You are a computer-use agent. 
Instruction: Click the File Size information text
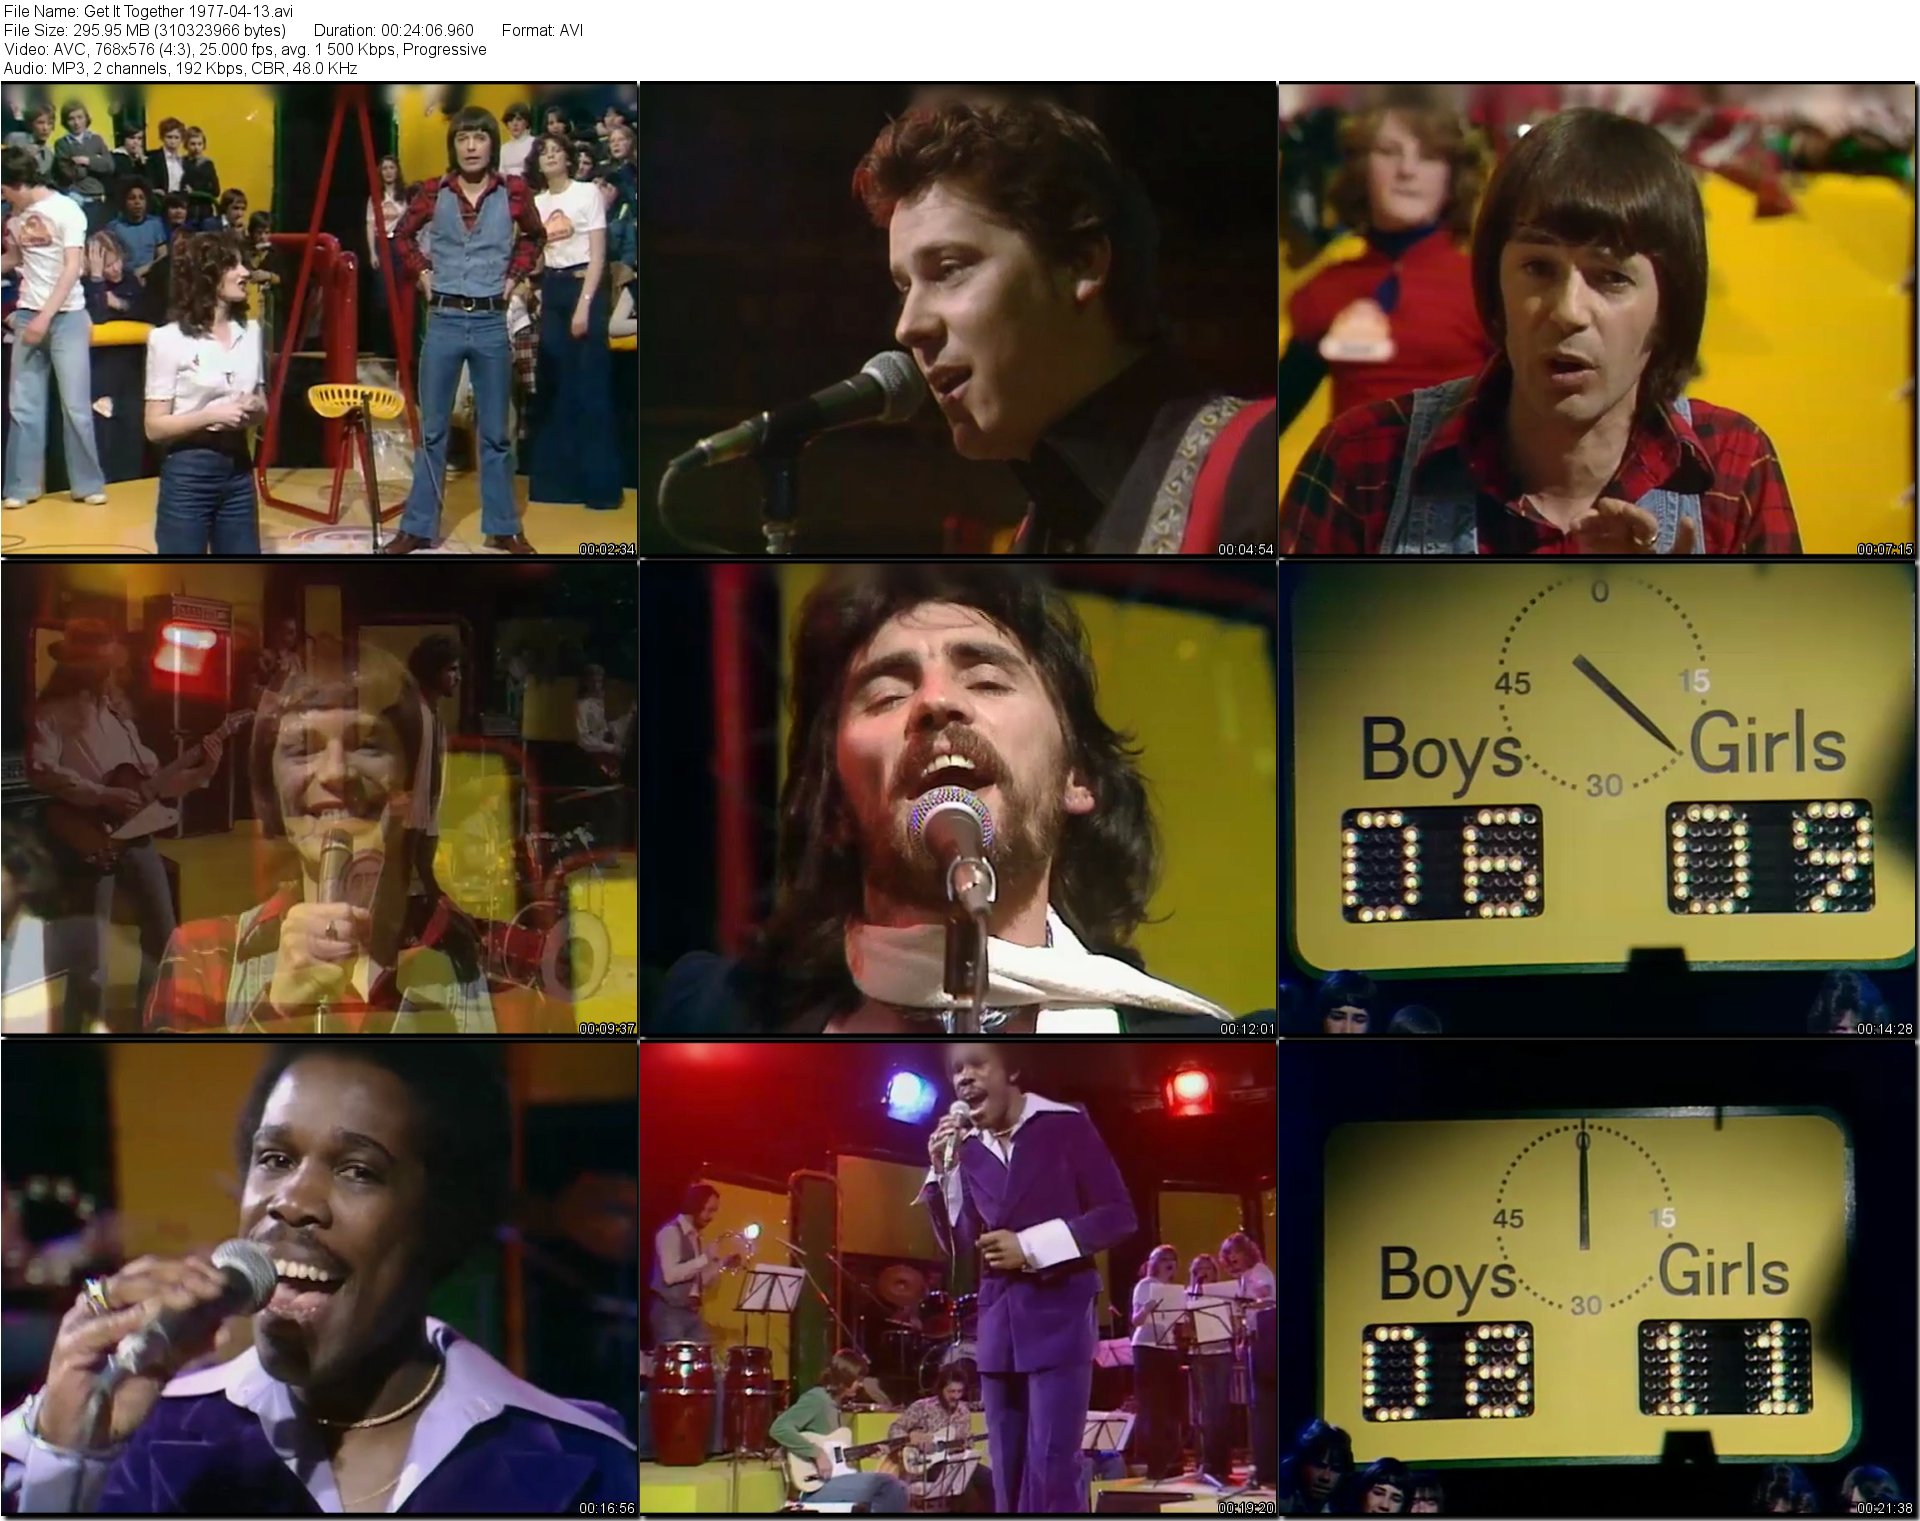(x=145, y=30)
